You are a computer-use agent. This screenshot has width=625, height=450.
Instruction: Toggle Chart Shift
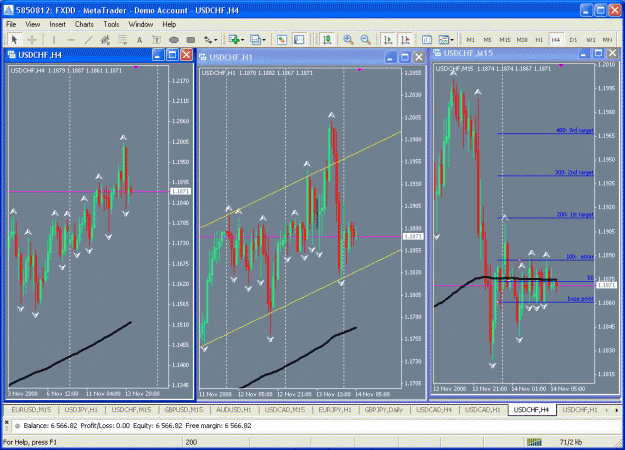(x=405, y=39)
